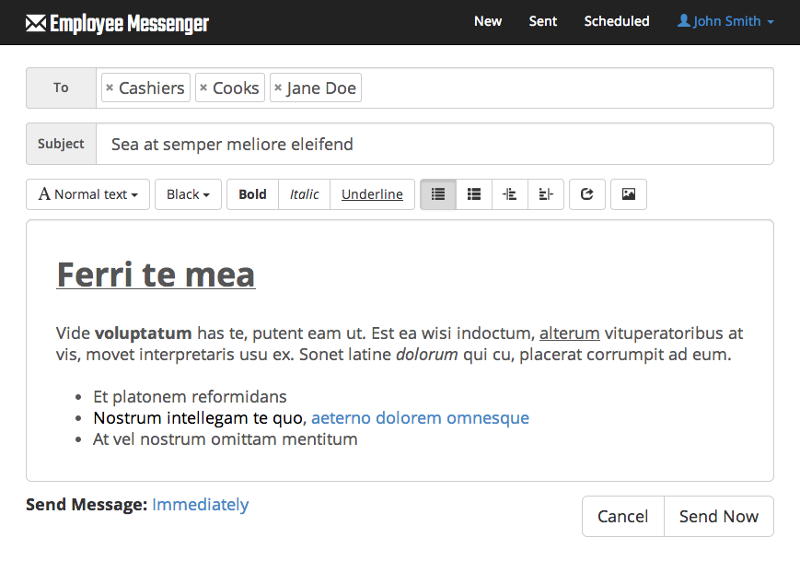The width and height of the screenshot is (800, 561).
Task: Click the aeterno dolorem omnesque link
Action: tap(420, 418)
